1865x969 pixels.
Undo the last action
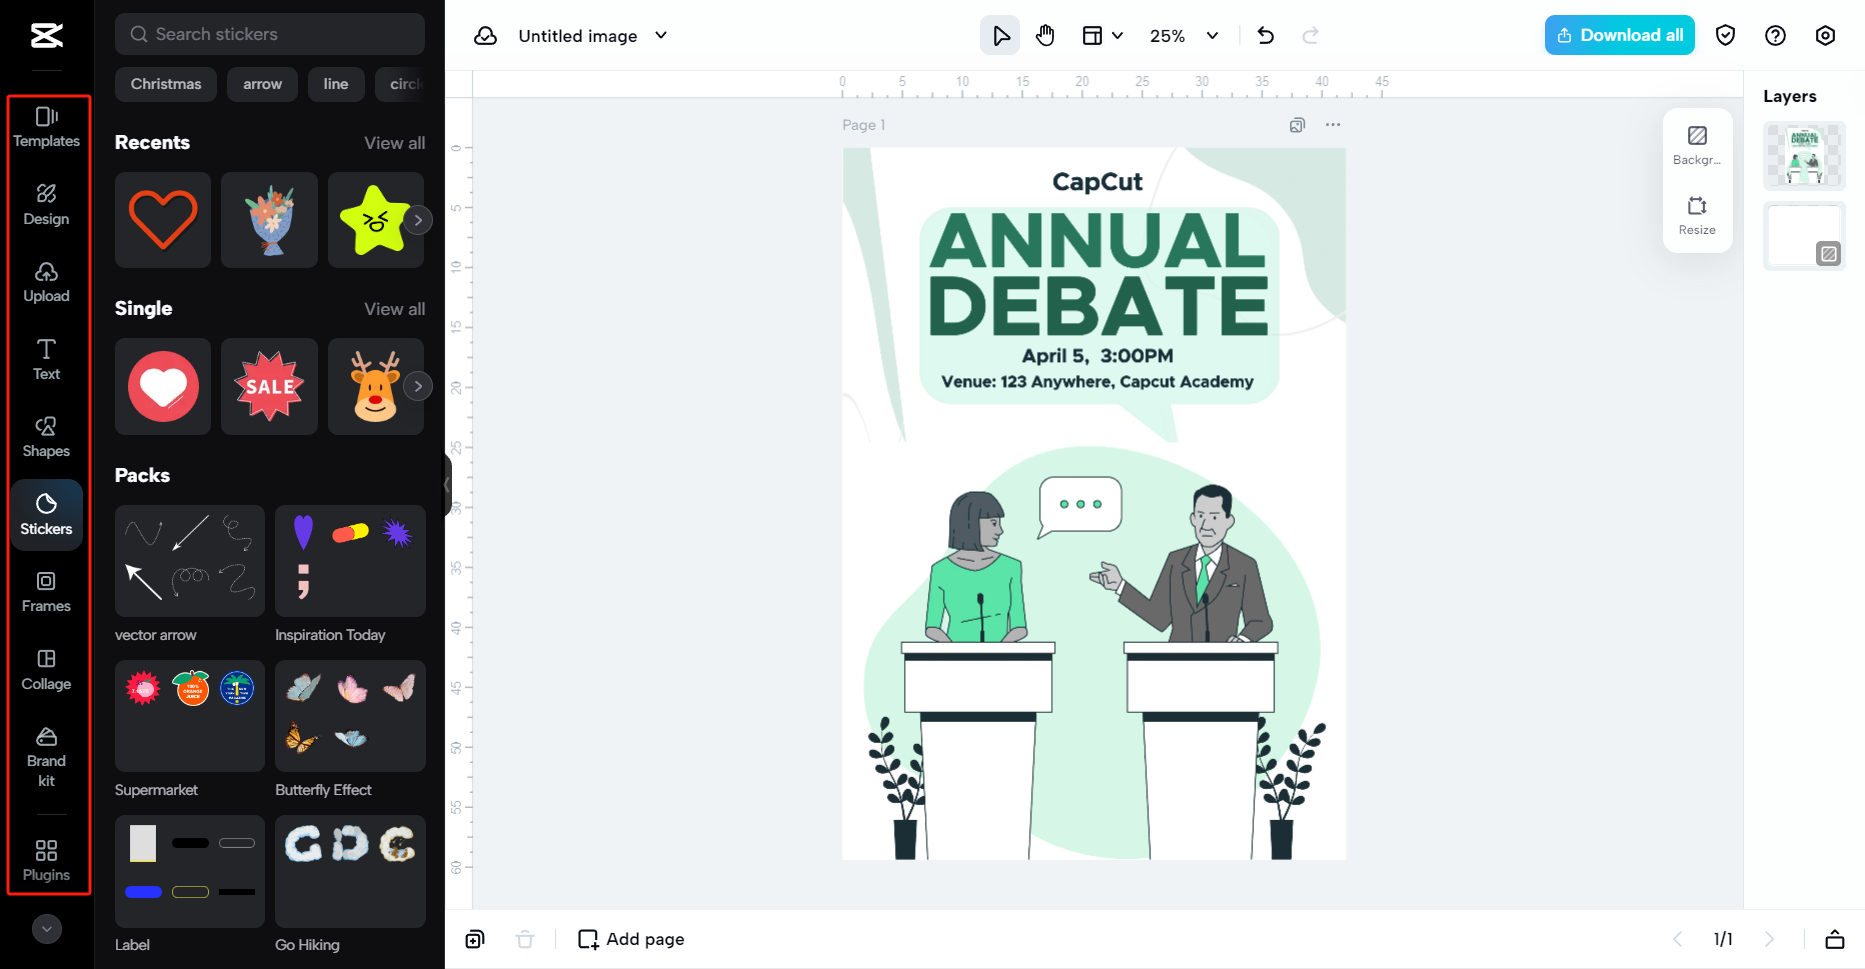1266,36
